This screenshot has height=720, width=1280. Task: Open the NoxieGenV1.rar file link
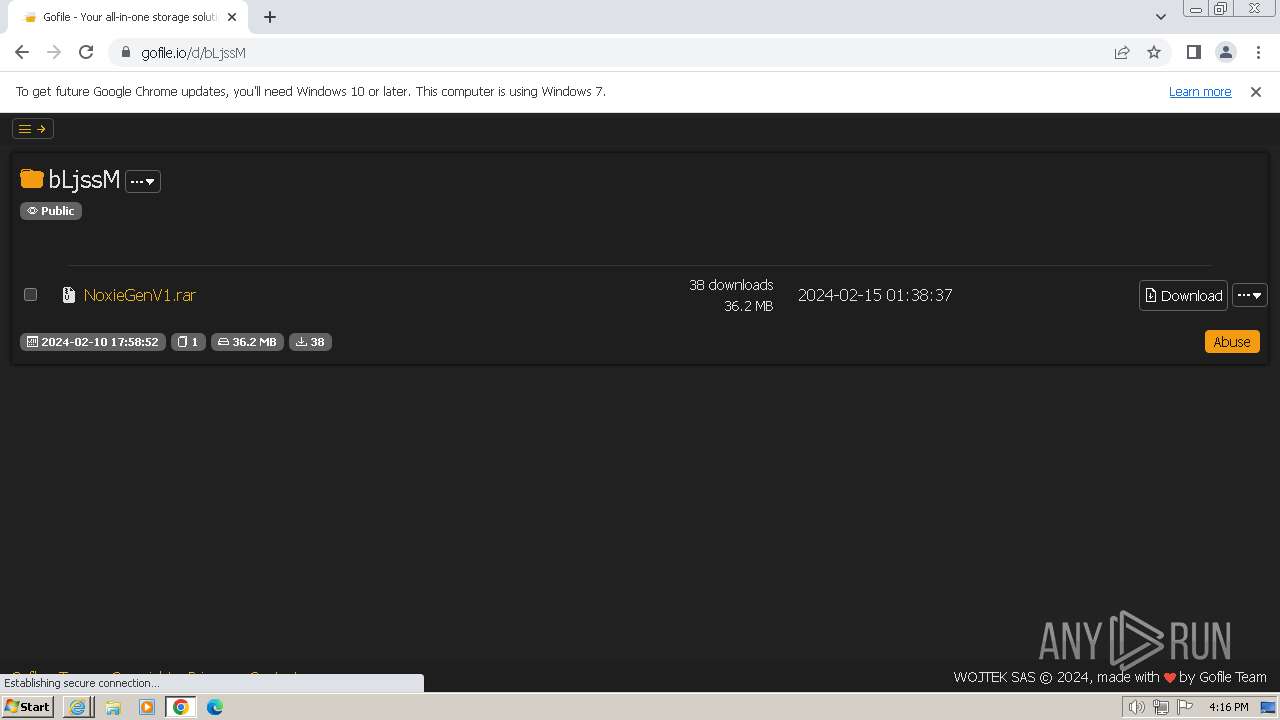(x=140, y=295)
